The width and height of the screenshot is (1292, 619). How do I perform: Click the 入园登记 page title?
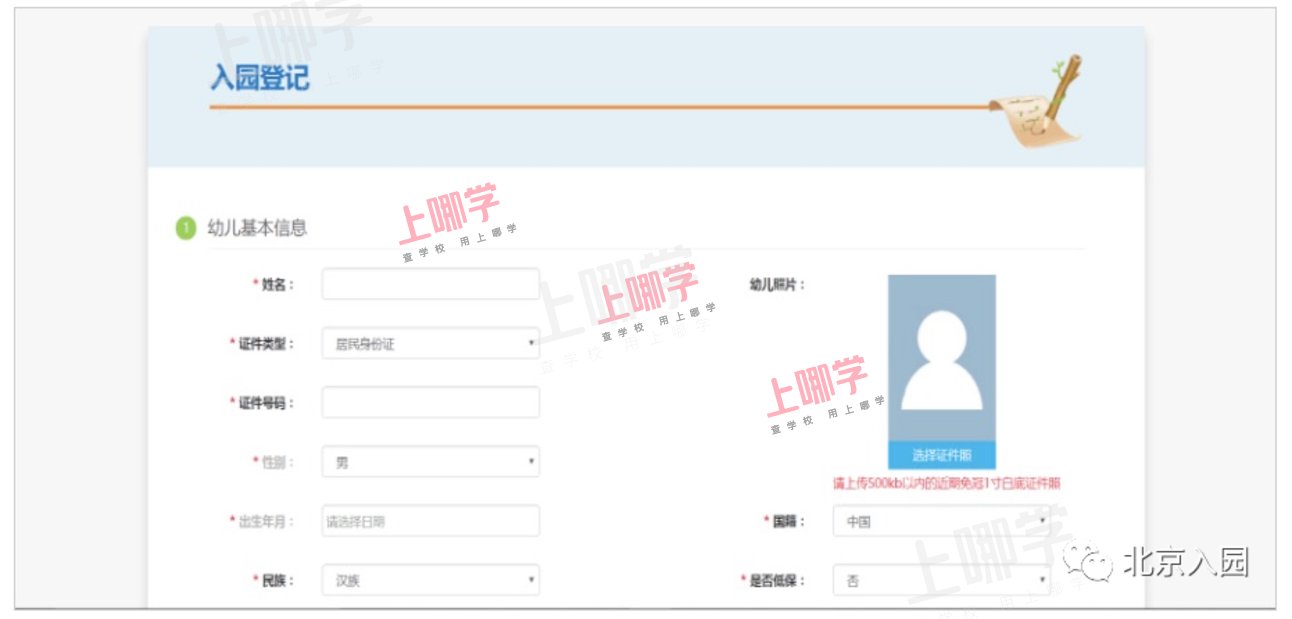260,78
